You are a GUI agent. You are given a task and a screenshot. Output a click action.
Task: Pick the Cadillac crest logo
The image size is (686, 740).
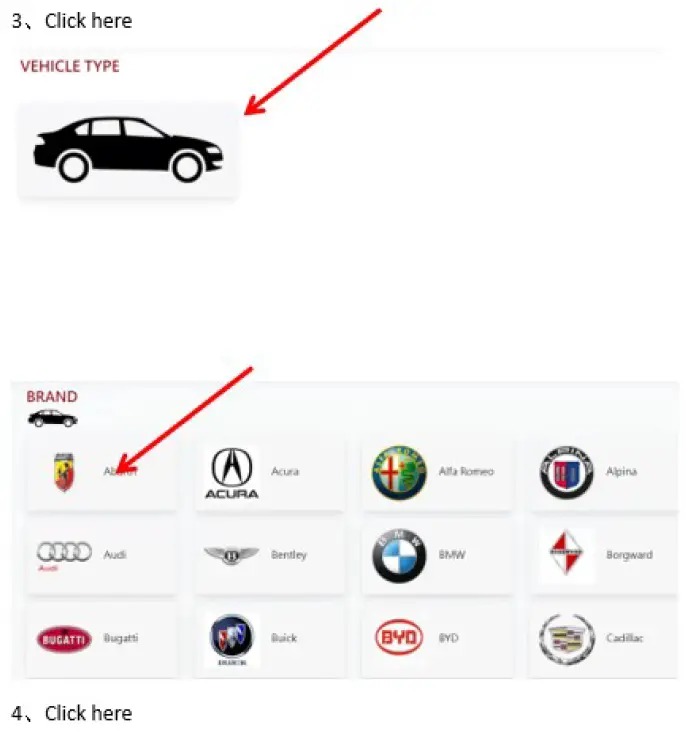coord(567,639)
